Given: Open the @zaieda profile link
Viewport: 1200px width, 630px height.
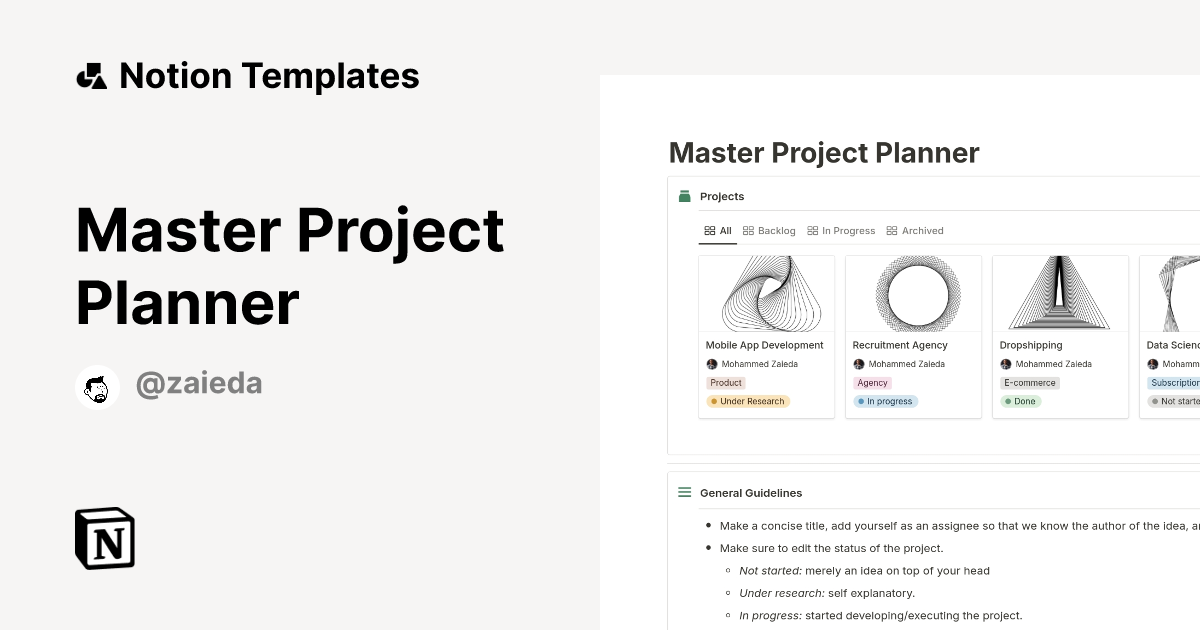Looking at the screenshot, I should pyautogui.click(x=199, y=383).
